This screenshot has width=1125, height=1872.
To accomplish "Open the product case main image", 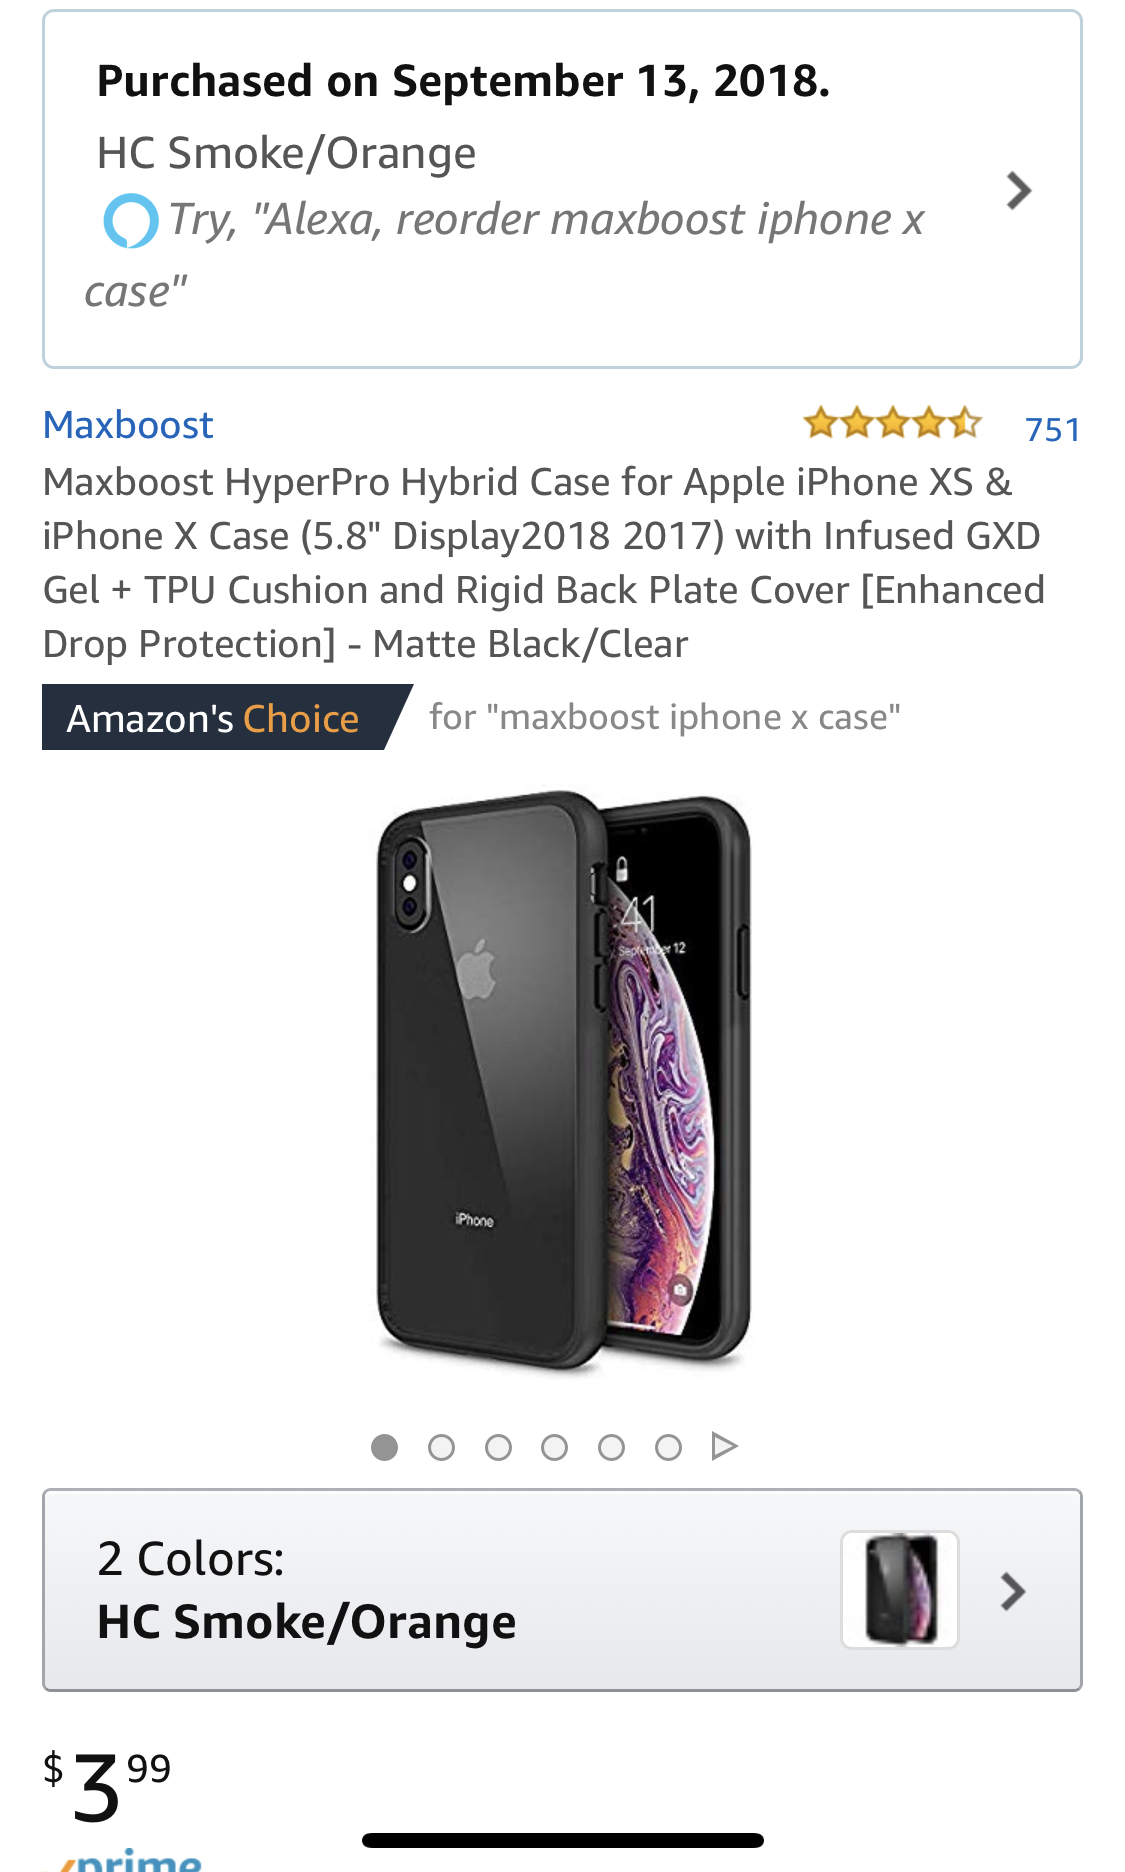I will (563, 1080).
